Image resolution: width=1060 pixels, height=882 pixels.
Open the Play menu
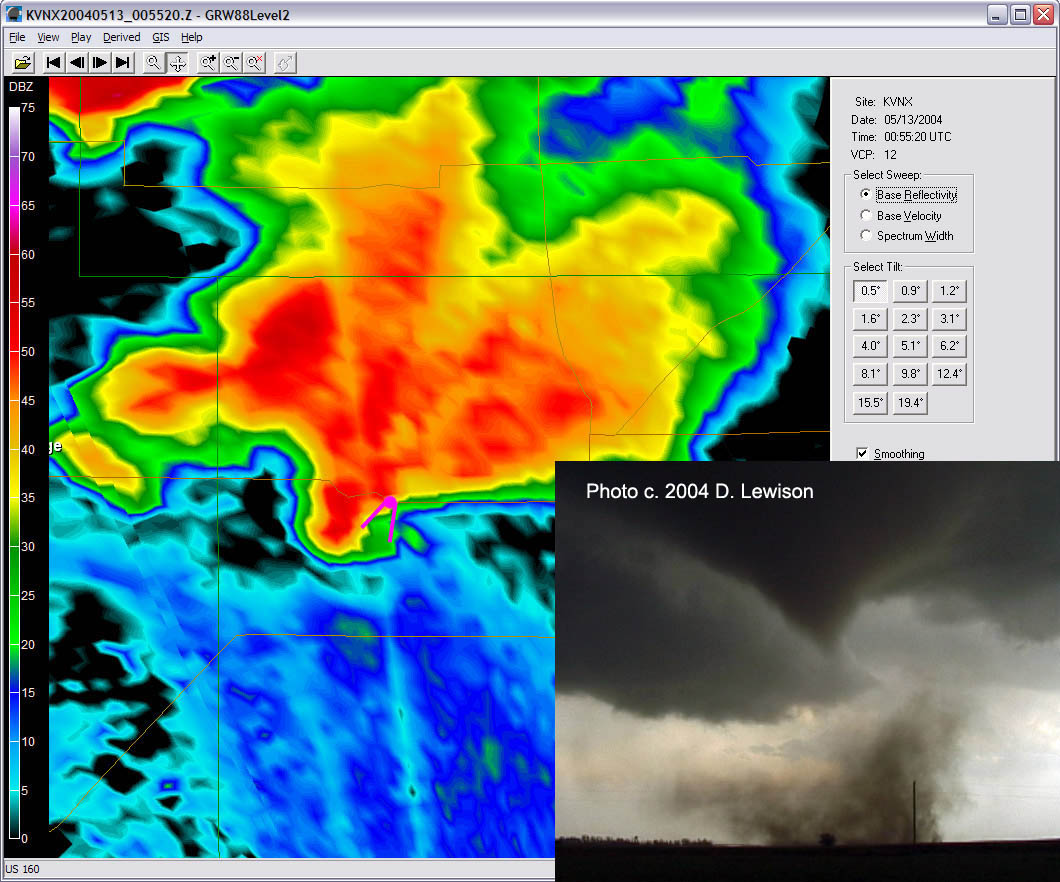click(81, 37)
